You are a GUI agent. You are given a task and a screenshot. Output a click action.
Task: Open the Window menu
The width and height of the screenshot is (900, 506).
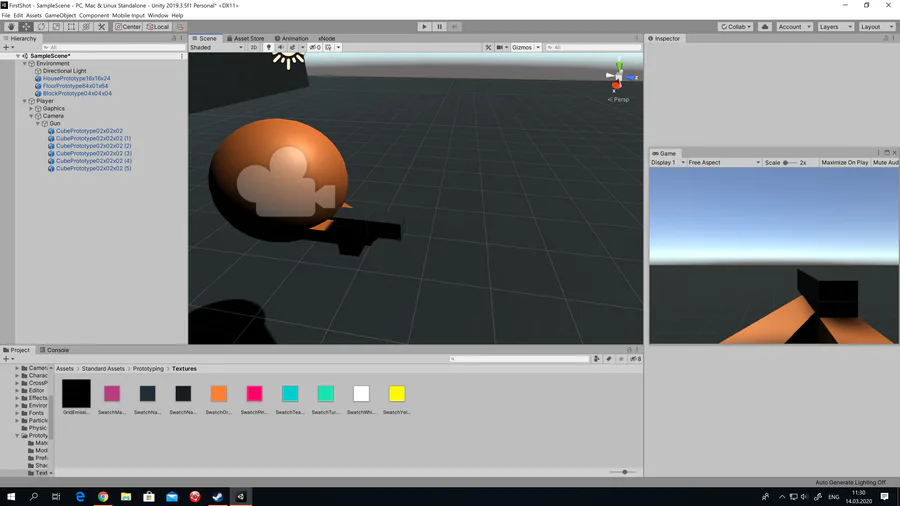(158, 15)
